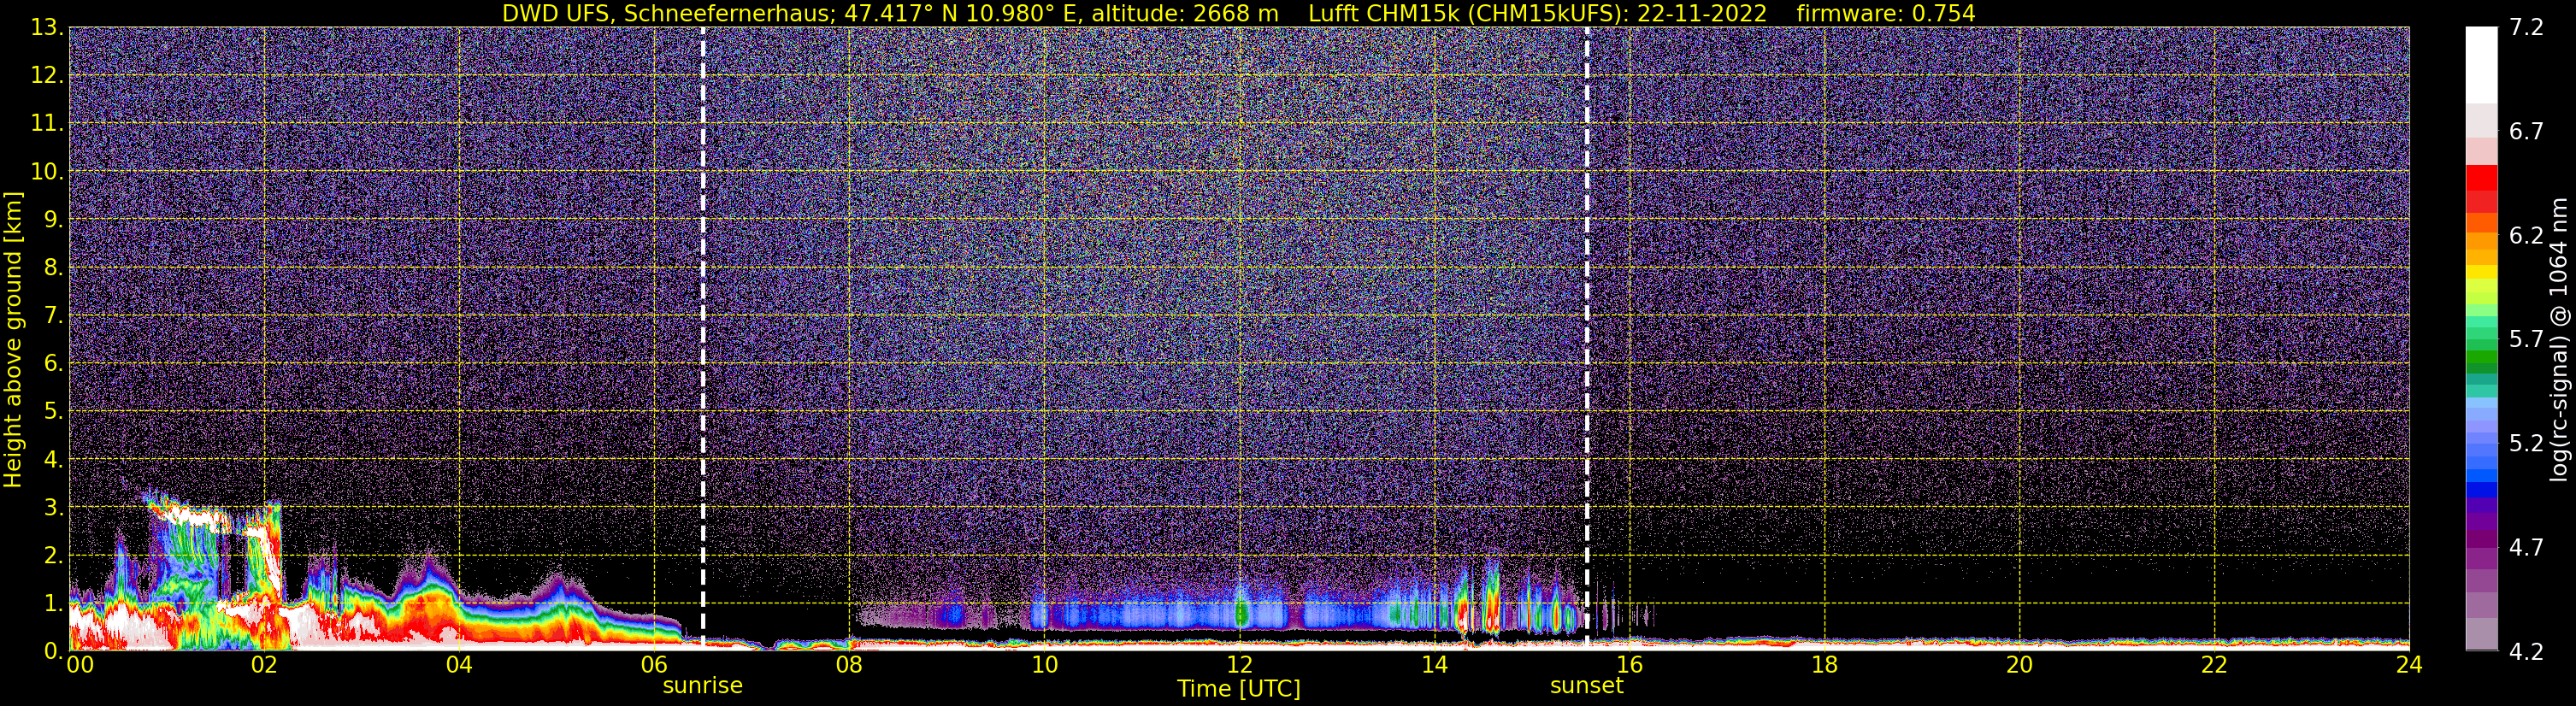Click the '08' time axis tick label
The width and height of the screenshot is (2576, 706).
849,664
